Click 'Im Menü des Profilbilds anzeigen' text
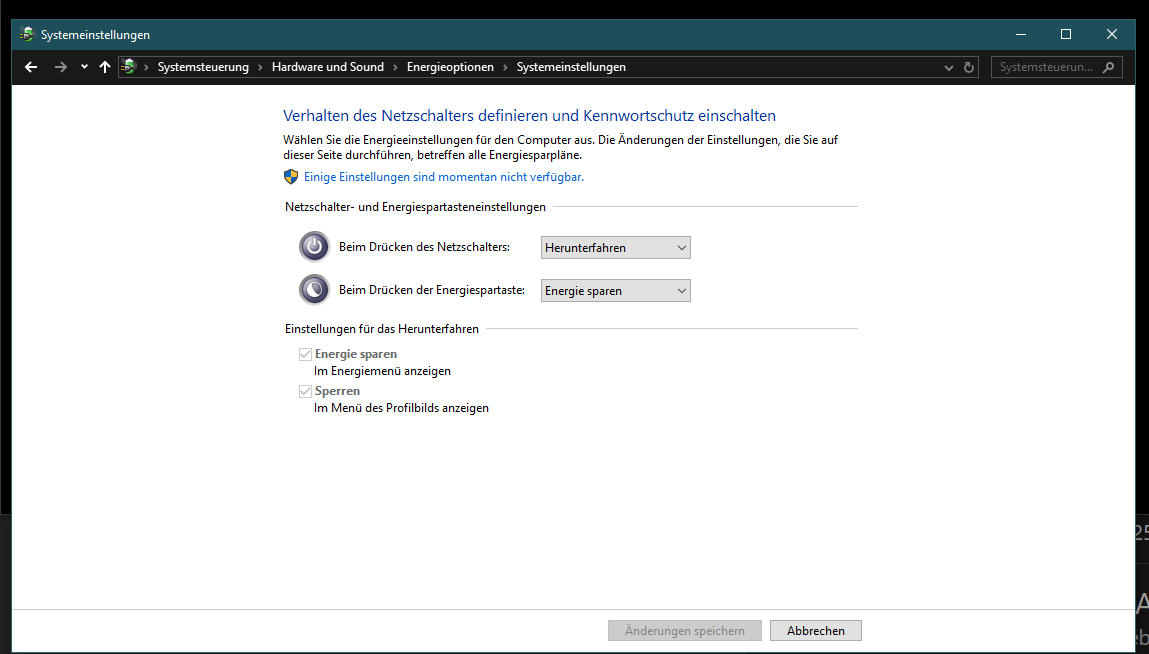 pyautogui.click(x=401, y=408)
